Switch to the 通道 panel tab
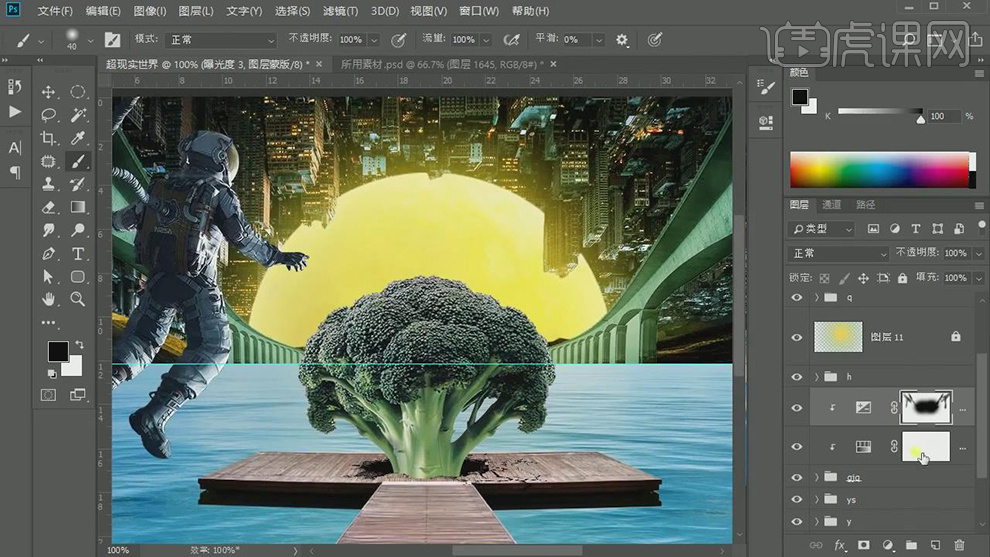This screenshot has height=557, width=990. 832,205
